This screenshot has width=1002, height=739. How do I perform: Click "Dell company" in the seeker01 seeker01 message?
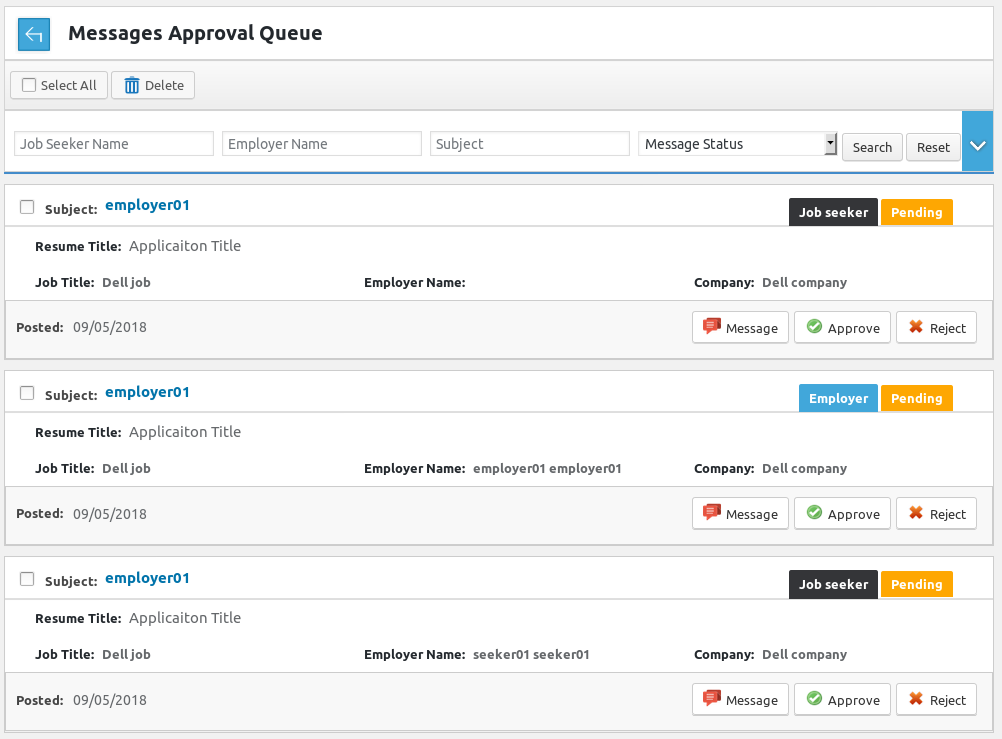805,655
